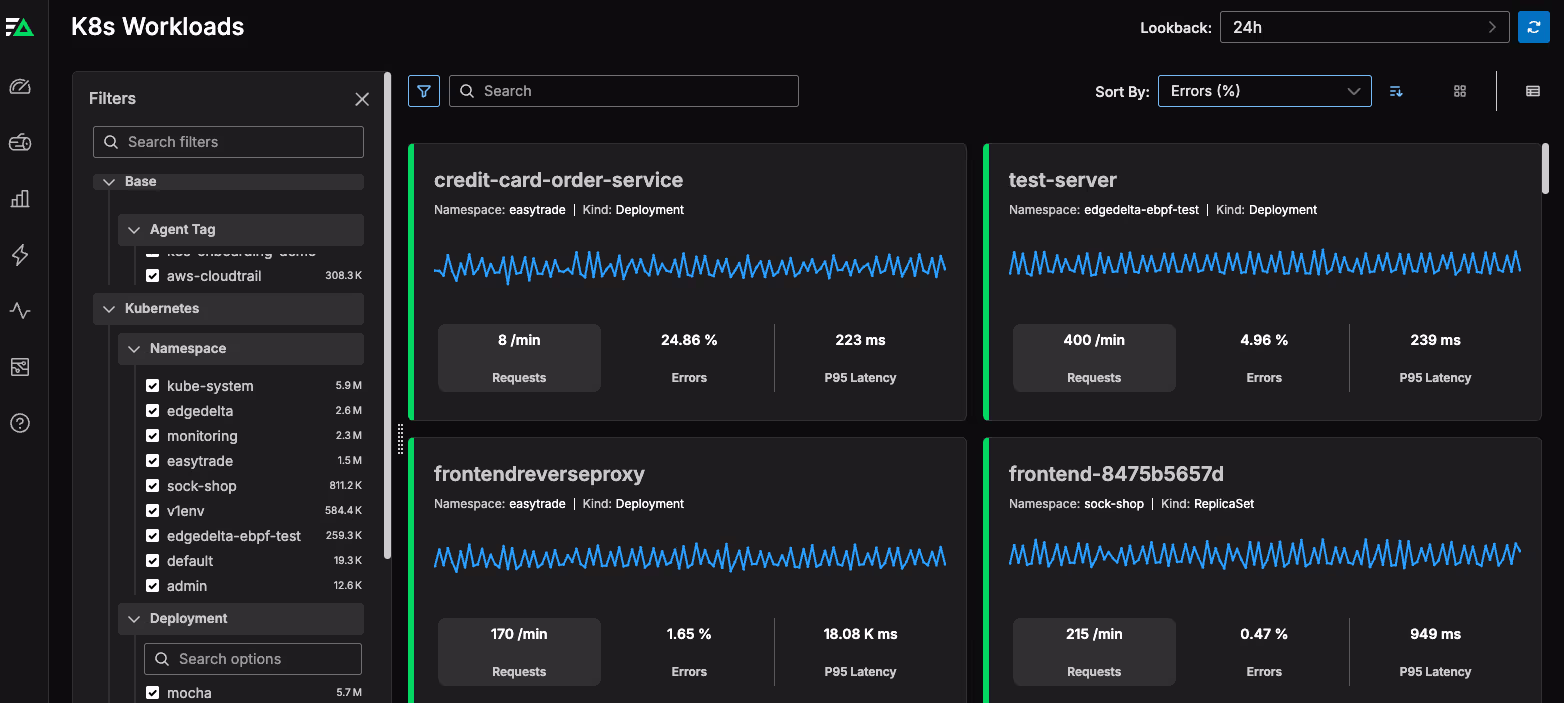Switch to grid view icon
Screen dimensions: 1564x703
pos(1460,91)
